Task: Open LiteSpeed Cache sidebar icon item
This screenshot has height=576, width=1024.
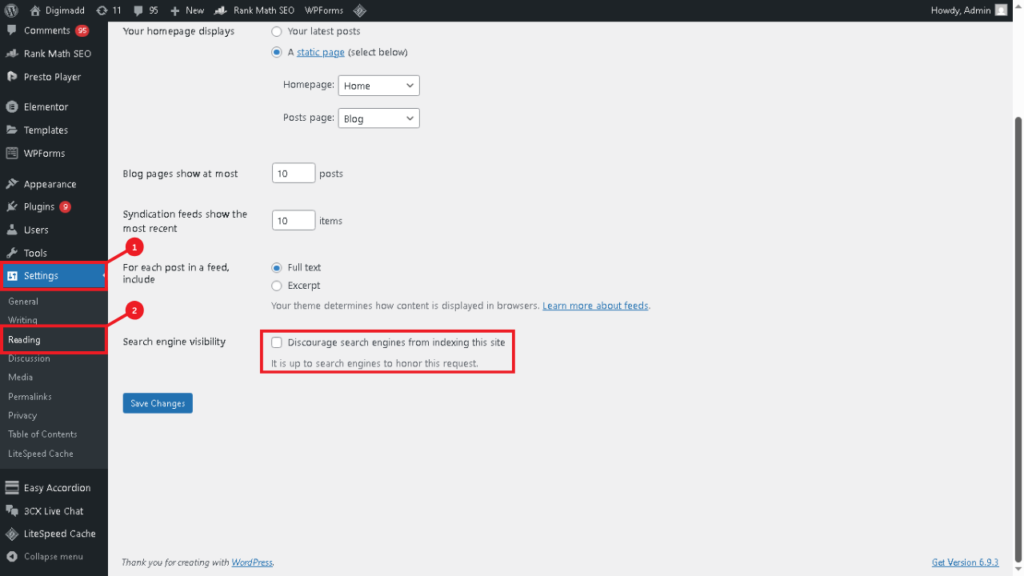Action: coord(12,534)
